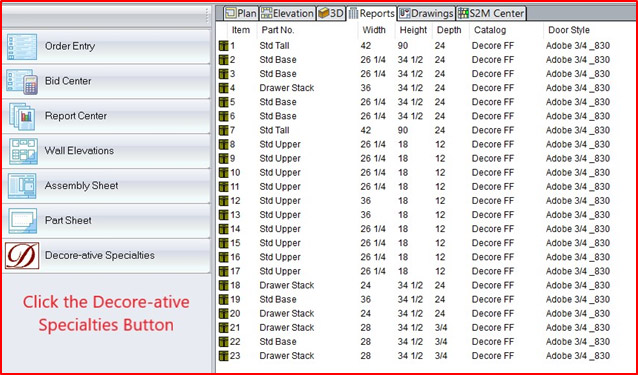Sort by the Depth column header

coord(449,31)
